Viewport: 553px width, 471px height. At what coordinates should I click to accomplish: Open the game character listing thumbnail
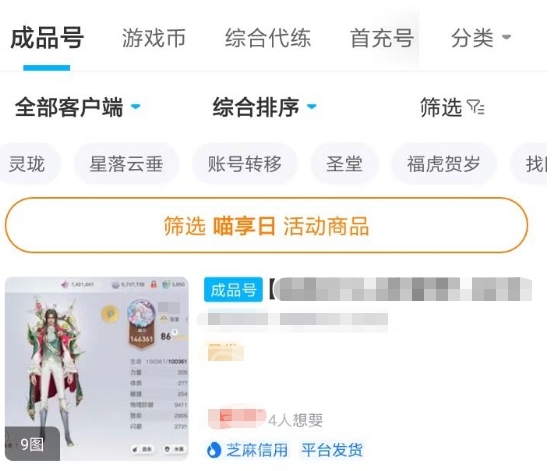[97, 369]
